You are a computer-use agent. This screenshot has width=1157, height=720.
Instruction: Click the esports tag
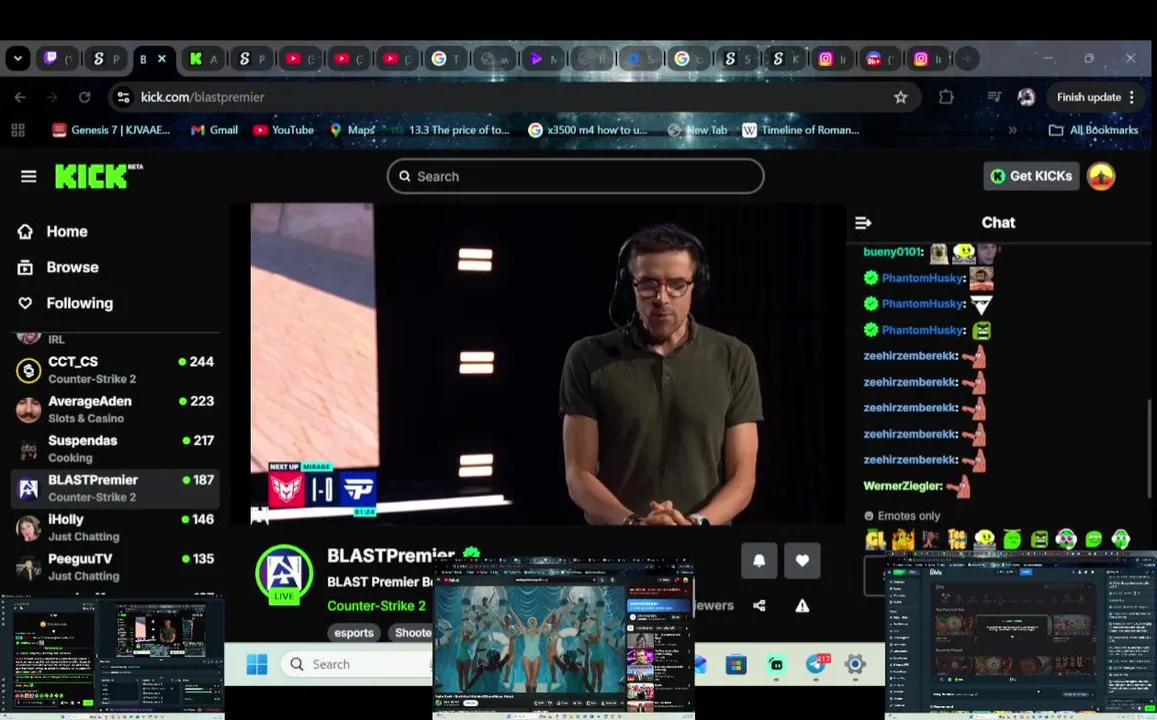(x=353, y=633)
